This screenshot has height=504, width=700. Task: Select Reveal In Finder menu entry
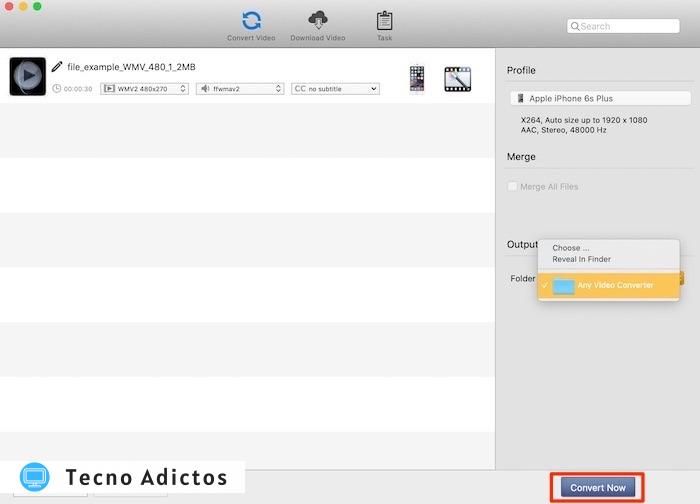581,260
